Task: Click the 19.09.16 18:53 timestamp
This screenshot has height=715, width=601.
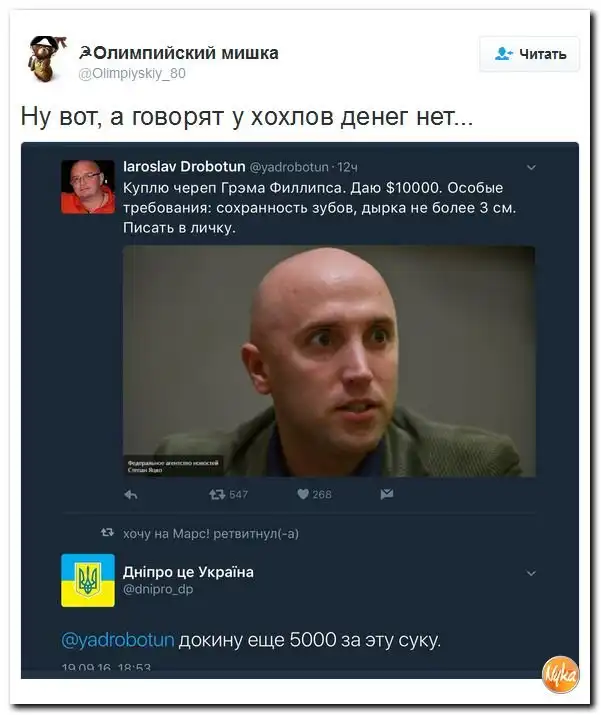Action: (x=106, y=668)
